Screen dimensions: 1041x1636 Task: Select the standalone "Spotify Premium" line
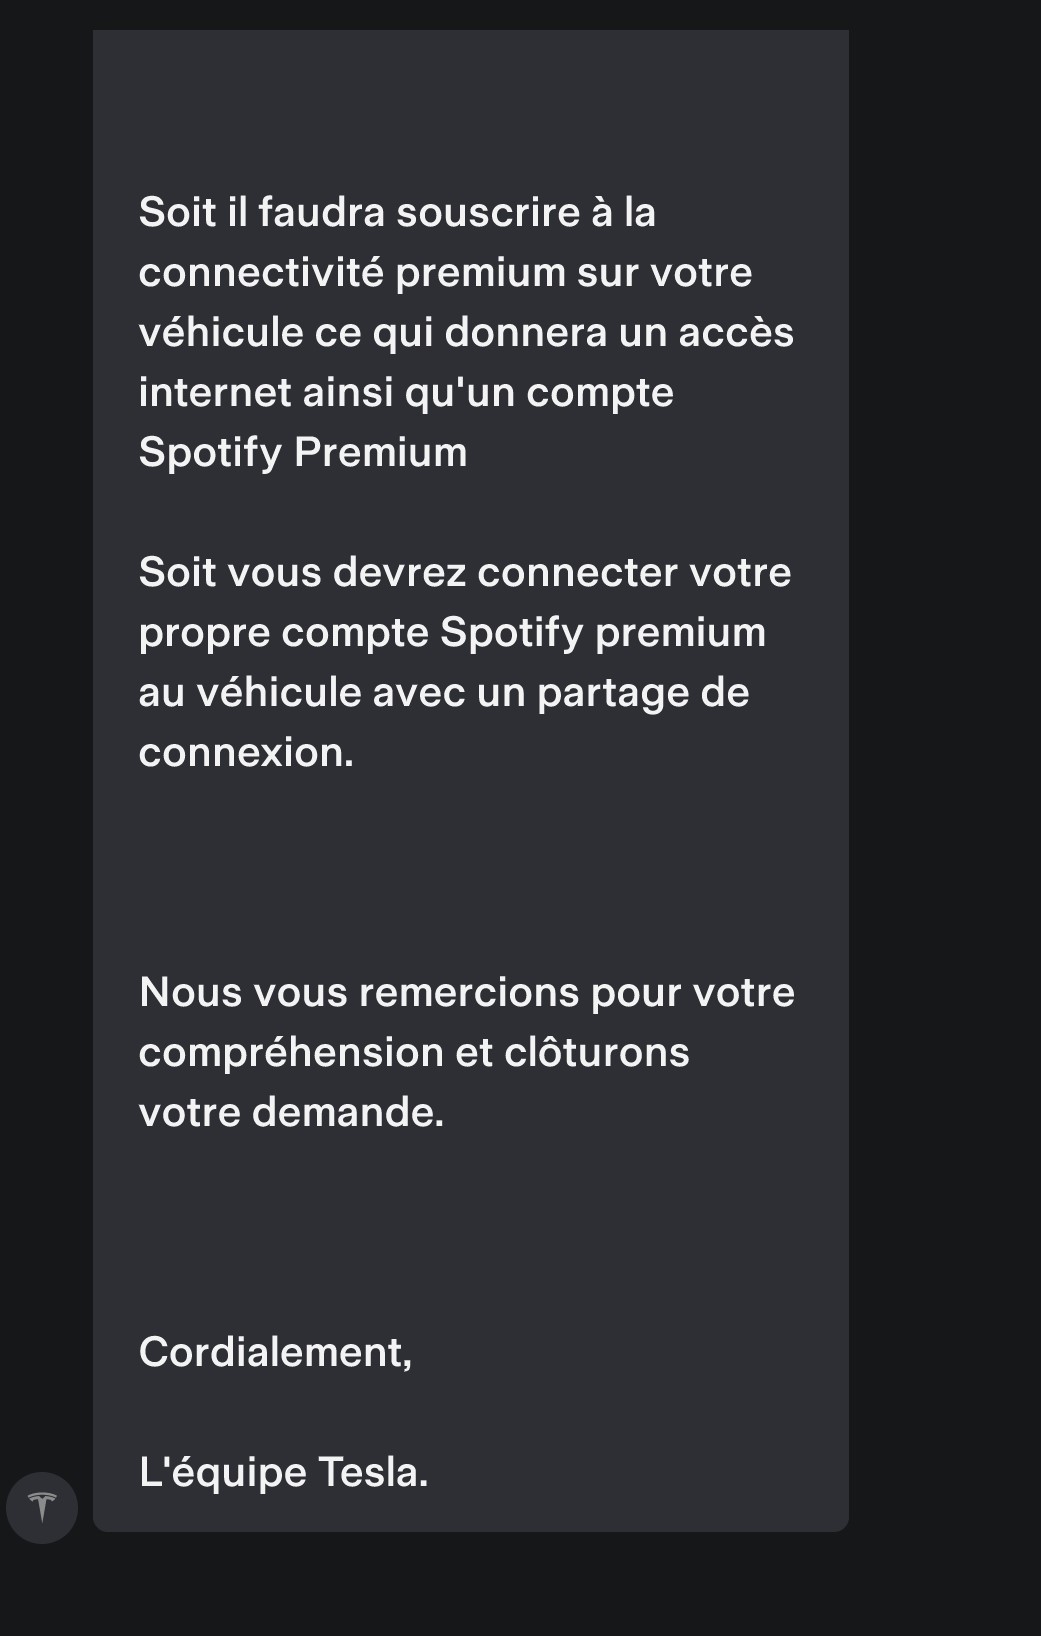(x=303, y=453)
